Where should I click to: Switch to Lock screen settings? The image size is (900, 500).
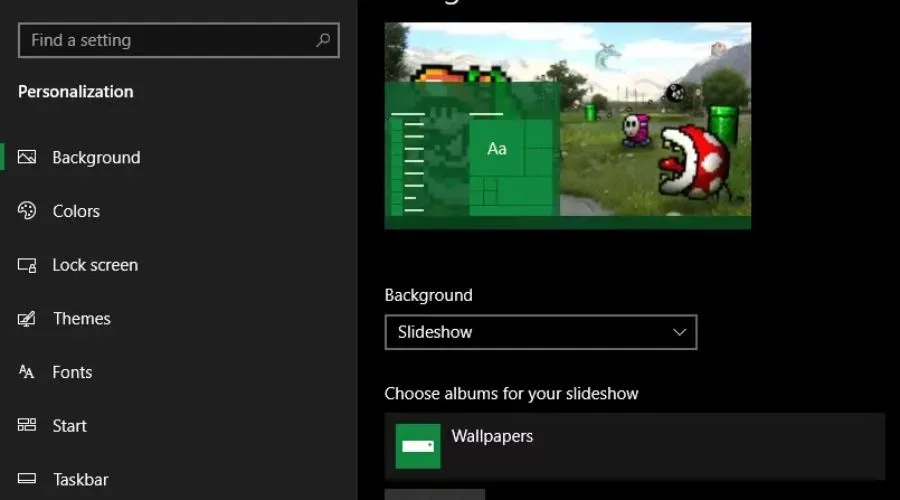coord(95,265)
